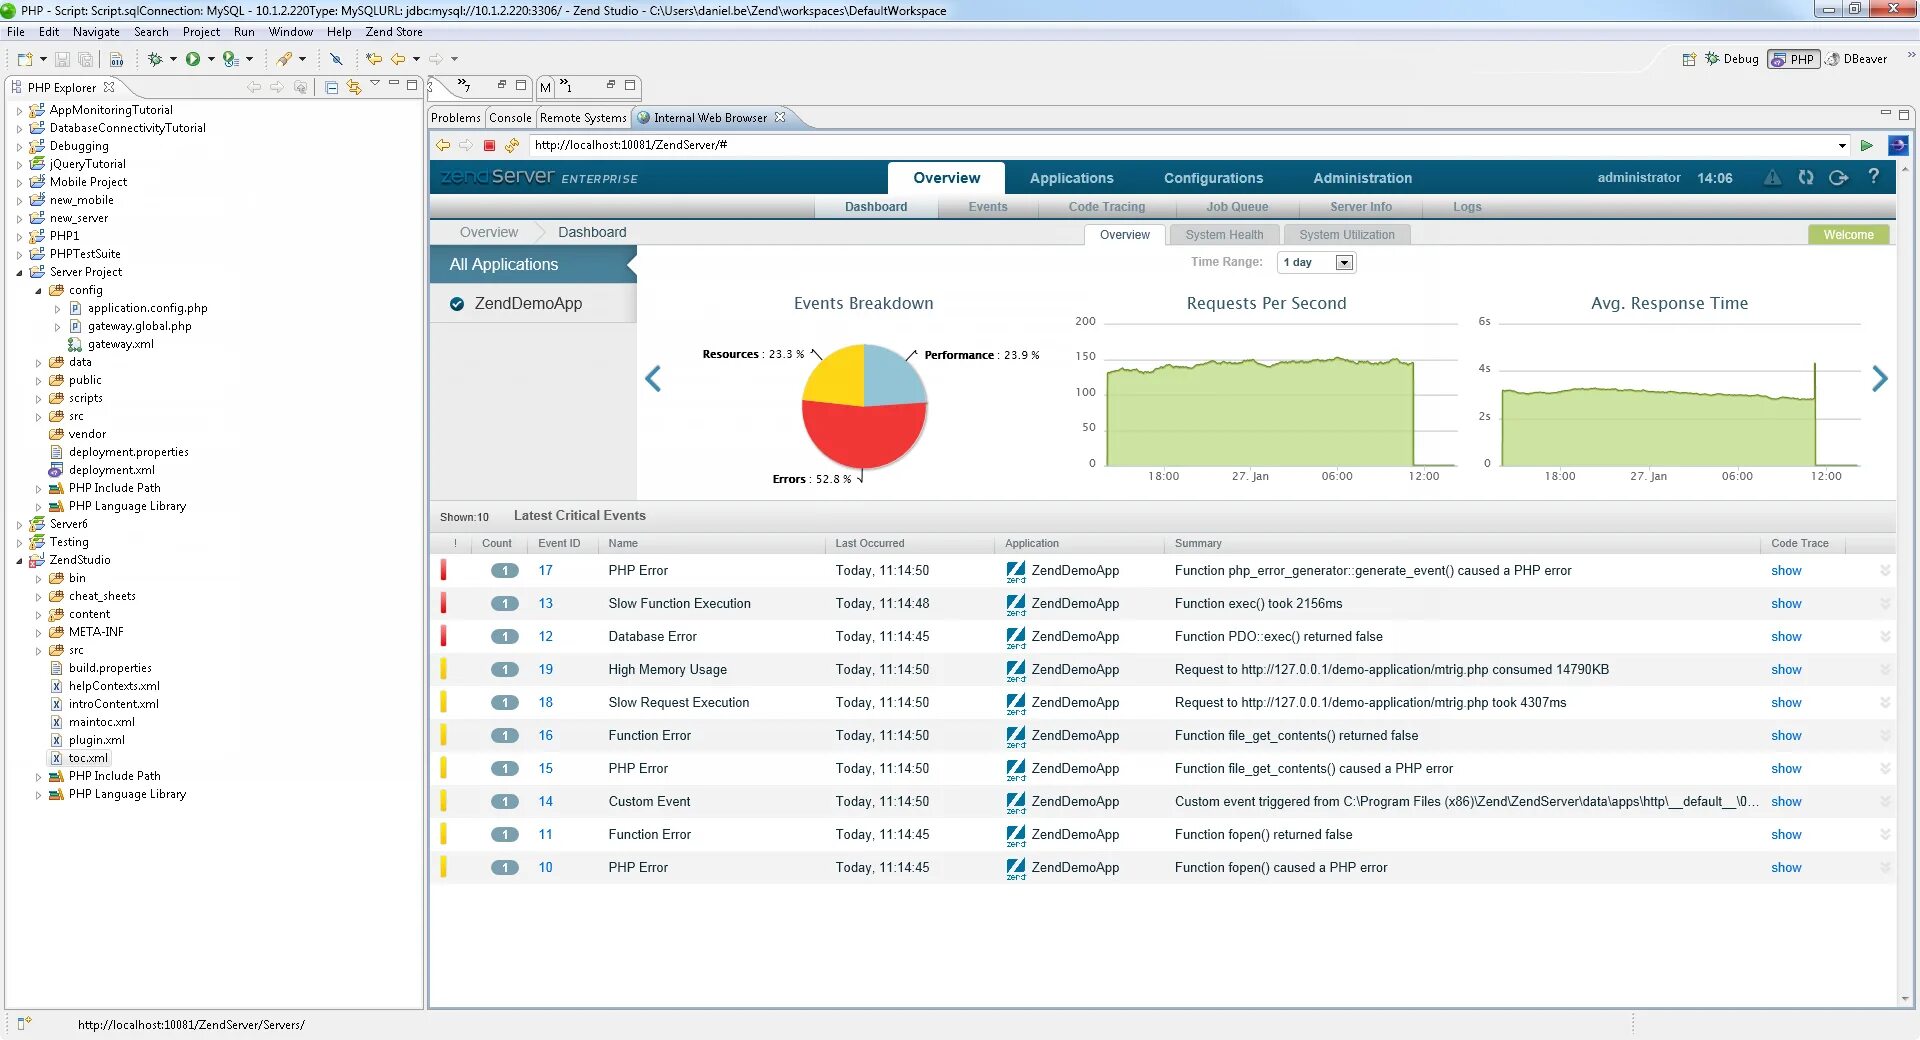Click the Zend Server restart icon
Image resolution: width=1920 pixels, height=1040 pixels.
(1806, 178)
